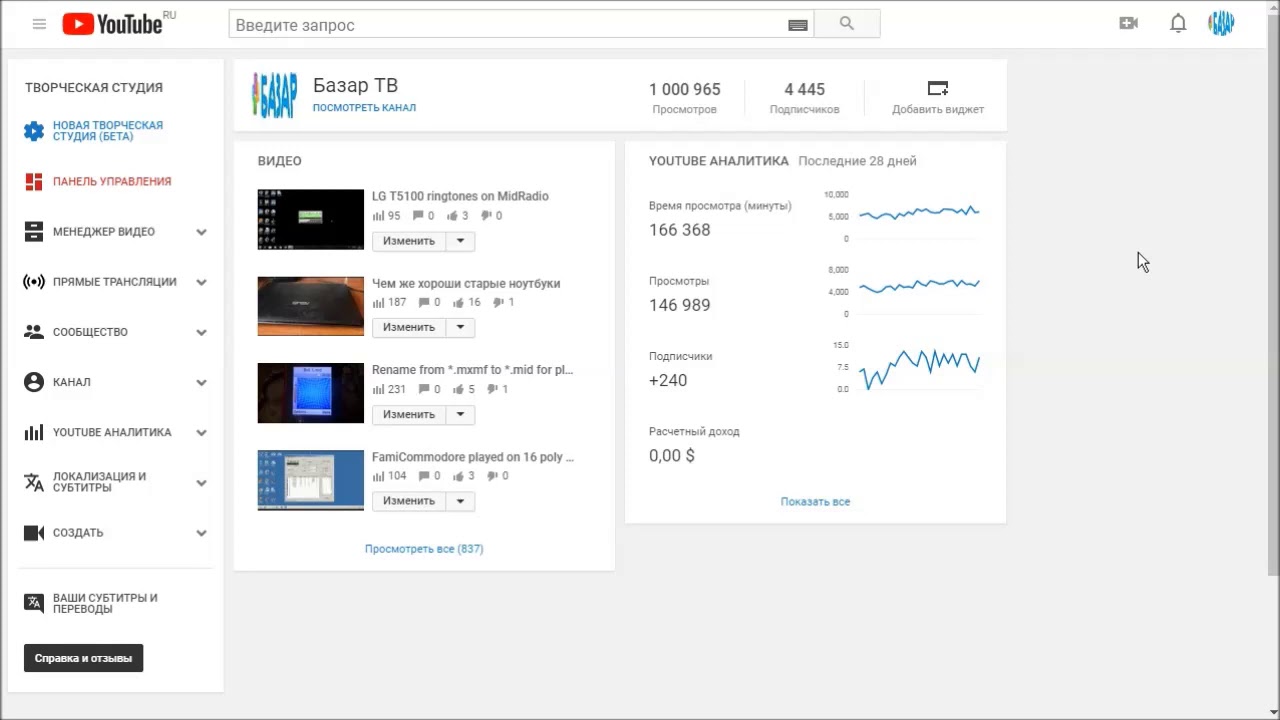The image size is (1280, 720).
Task: Click the search magnifier button
Action: tap(847, 24)
